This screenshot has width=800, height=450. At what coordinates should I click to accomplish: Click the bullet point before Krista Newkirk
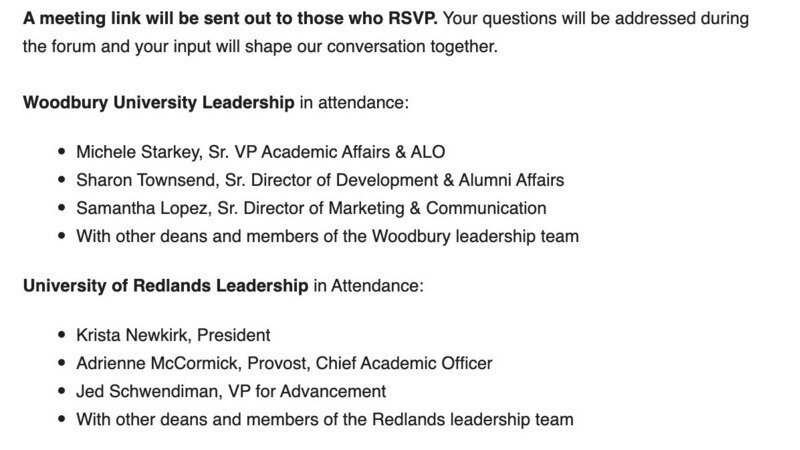tap(62, 335)
